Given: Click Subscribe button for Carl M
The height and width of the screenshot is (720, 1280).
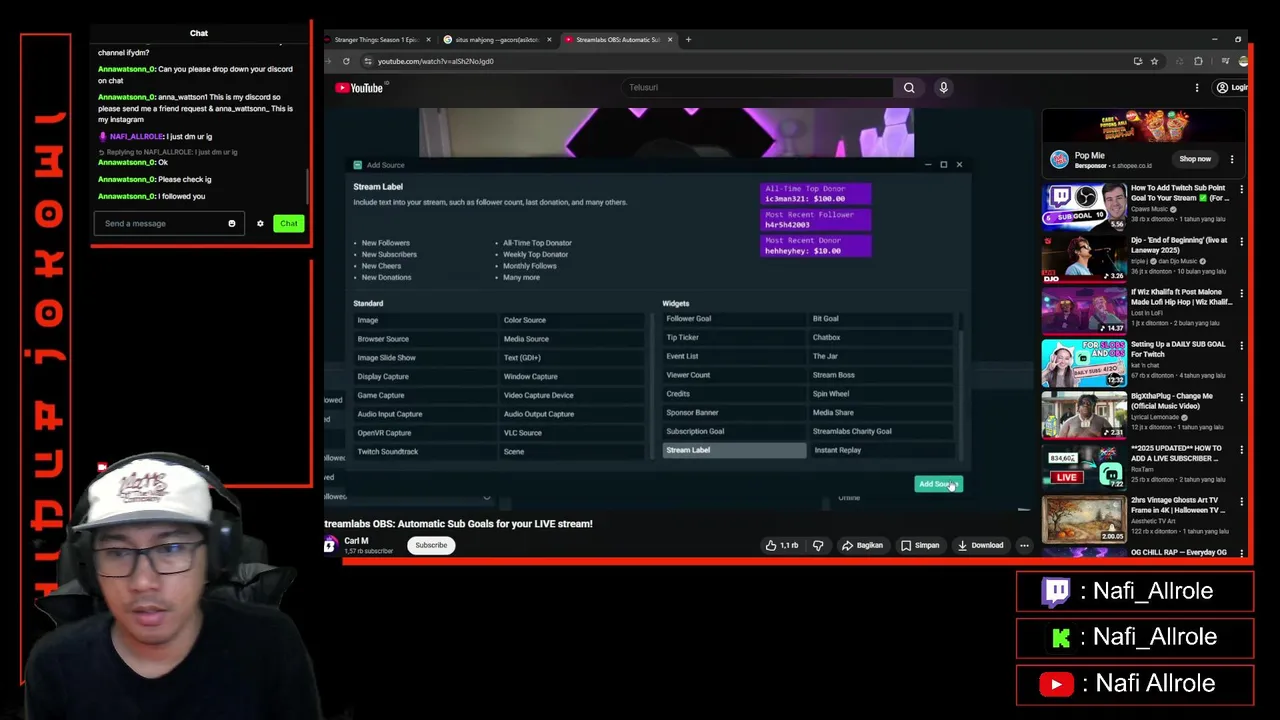Looking at the screenshot, I should coord(431,545).
